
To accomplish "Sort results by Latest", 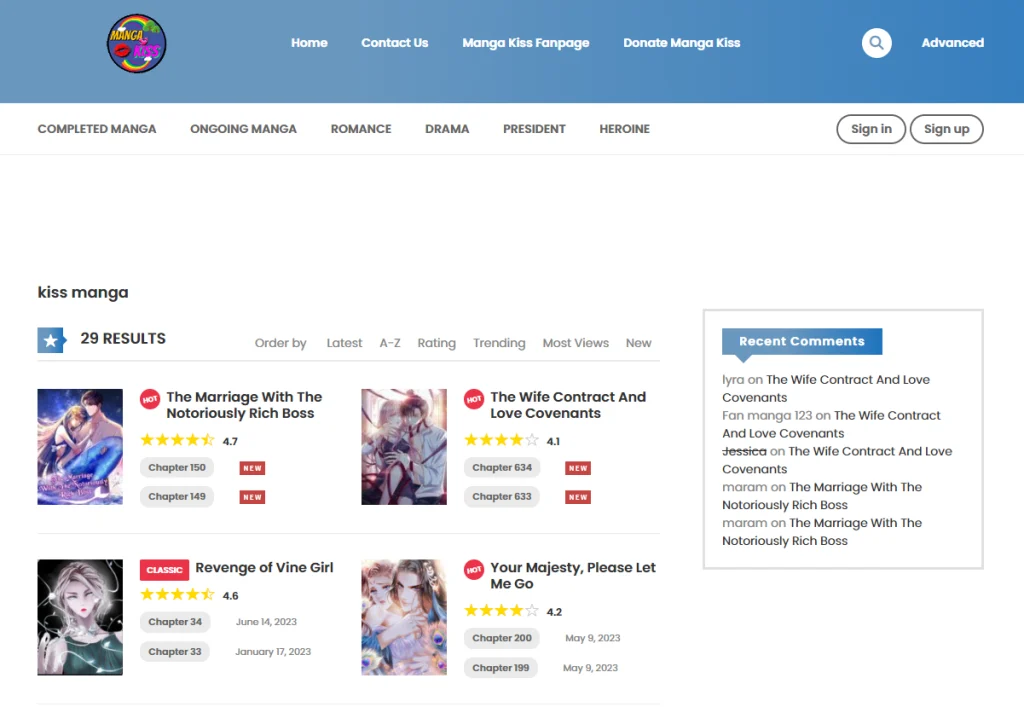I will tap(344, 343).
